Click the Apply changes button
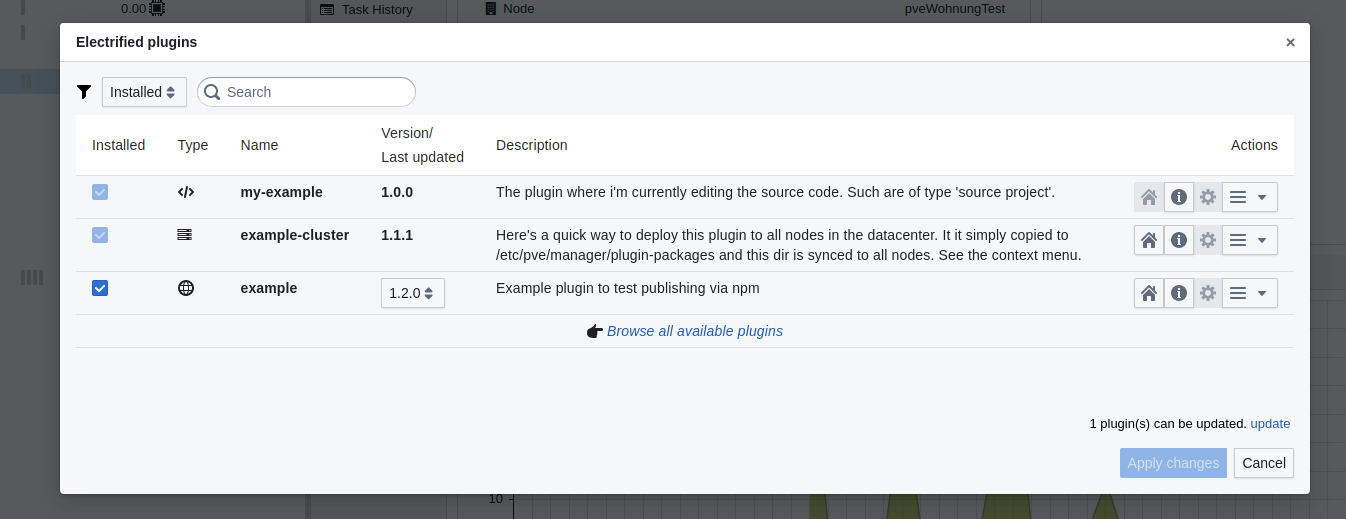The height and width of the screenshot is (519, 1346). [x=1173, y=463]
